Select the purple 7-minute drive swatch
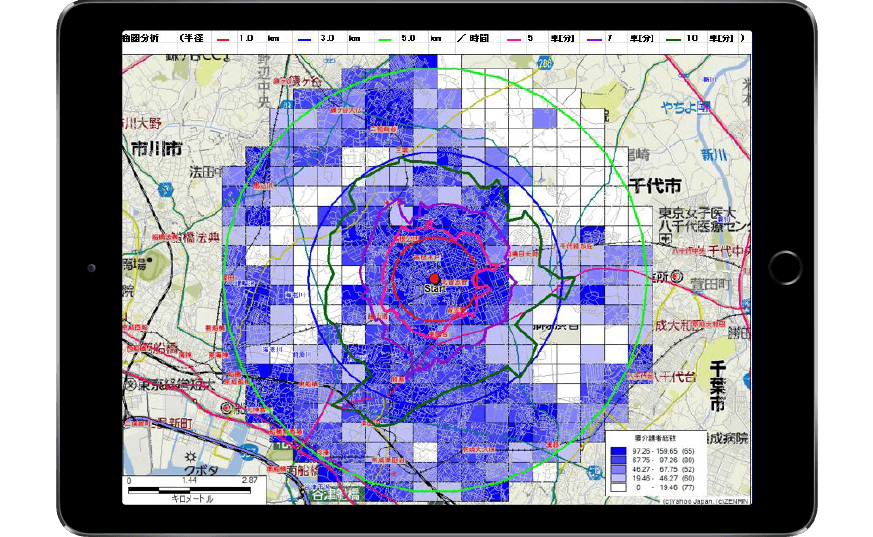The width and height of the screenshot is (873, 537). (594, 40)
